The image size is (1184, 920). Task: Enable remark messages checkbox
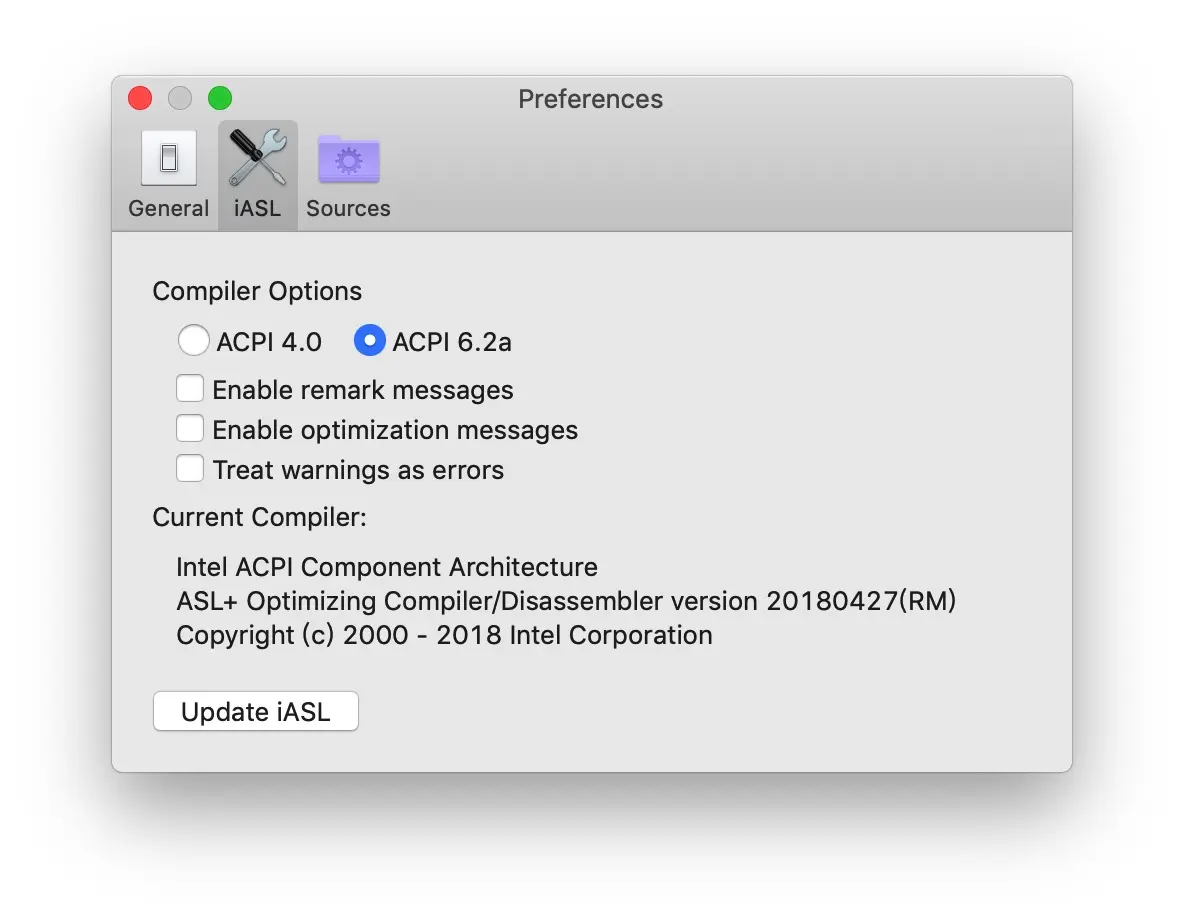pyautogui.click(x=190, y=389)
